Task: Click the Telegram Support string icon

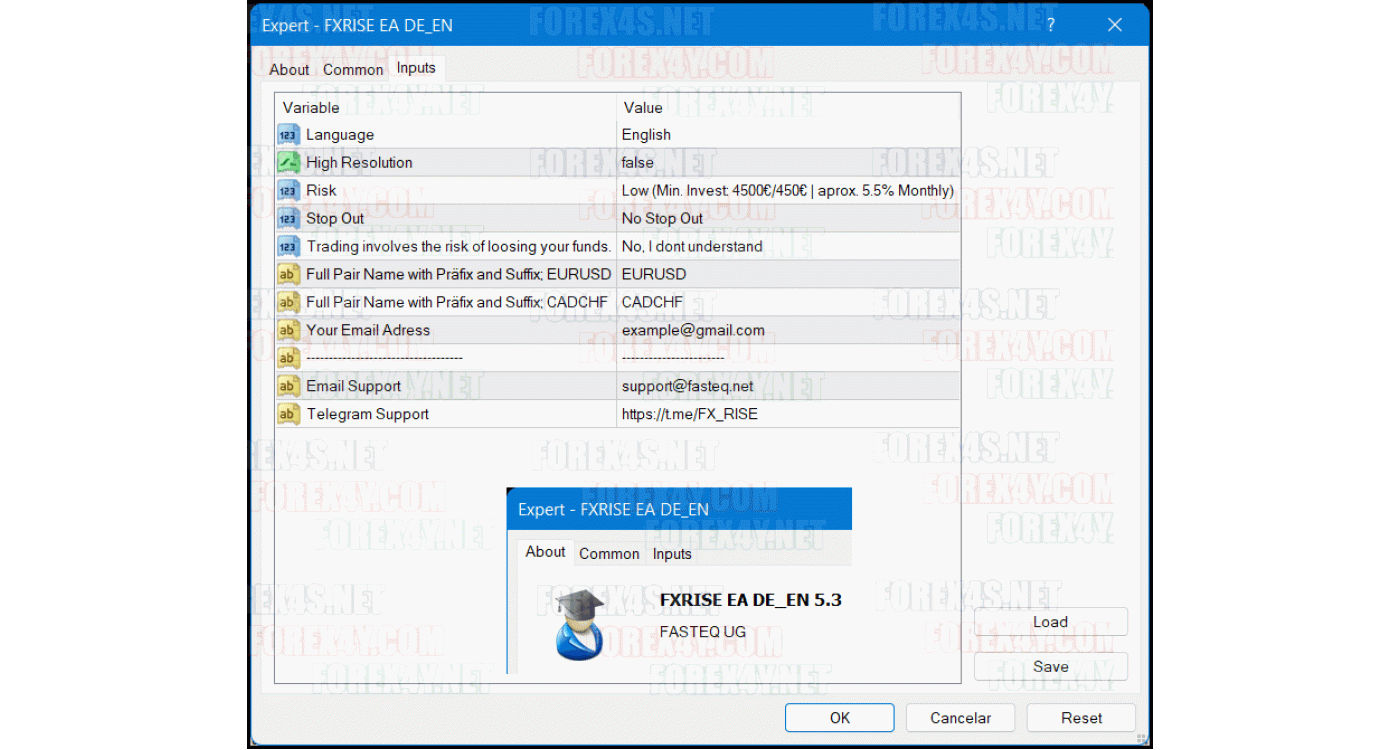Action: click(288, 415)
